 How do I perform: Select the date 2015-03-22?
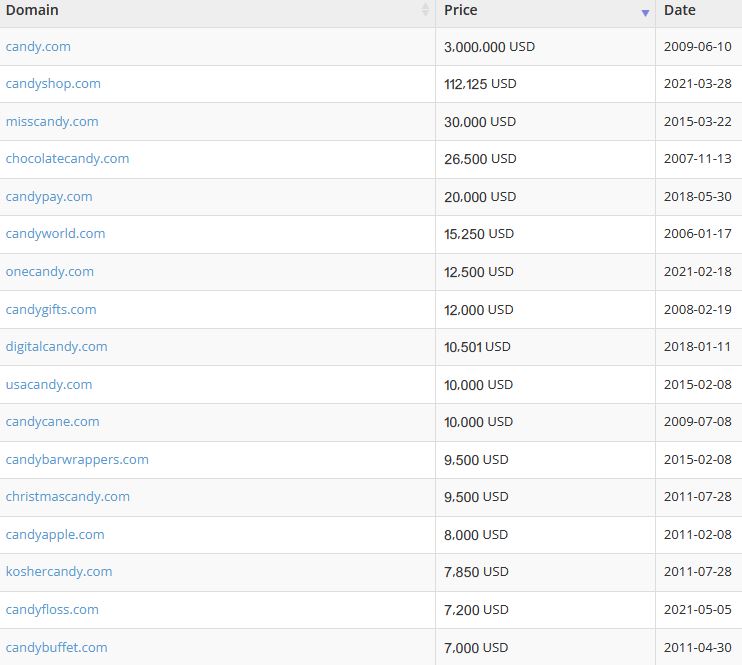[x=698, y=122]
